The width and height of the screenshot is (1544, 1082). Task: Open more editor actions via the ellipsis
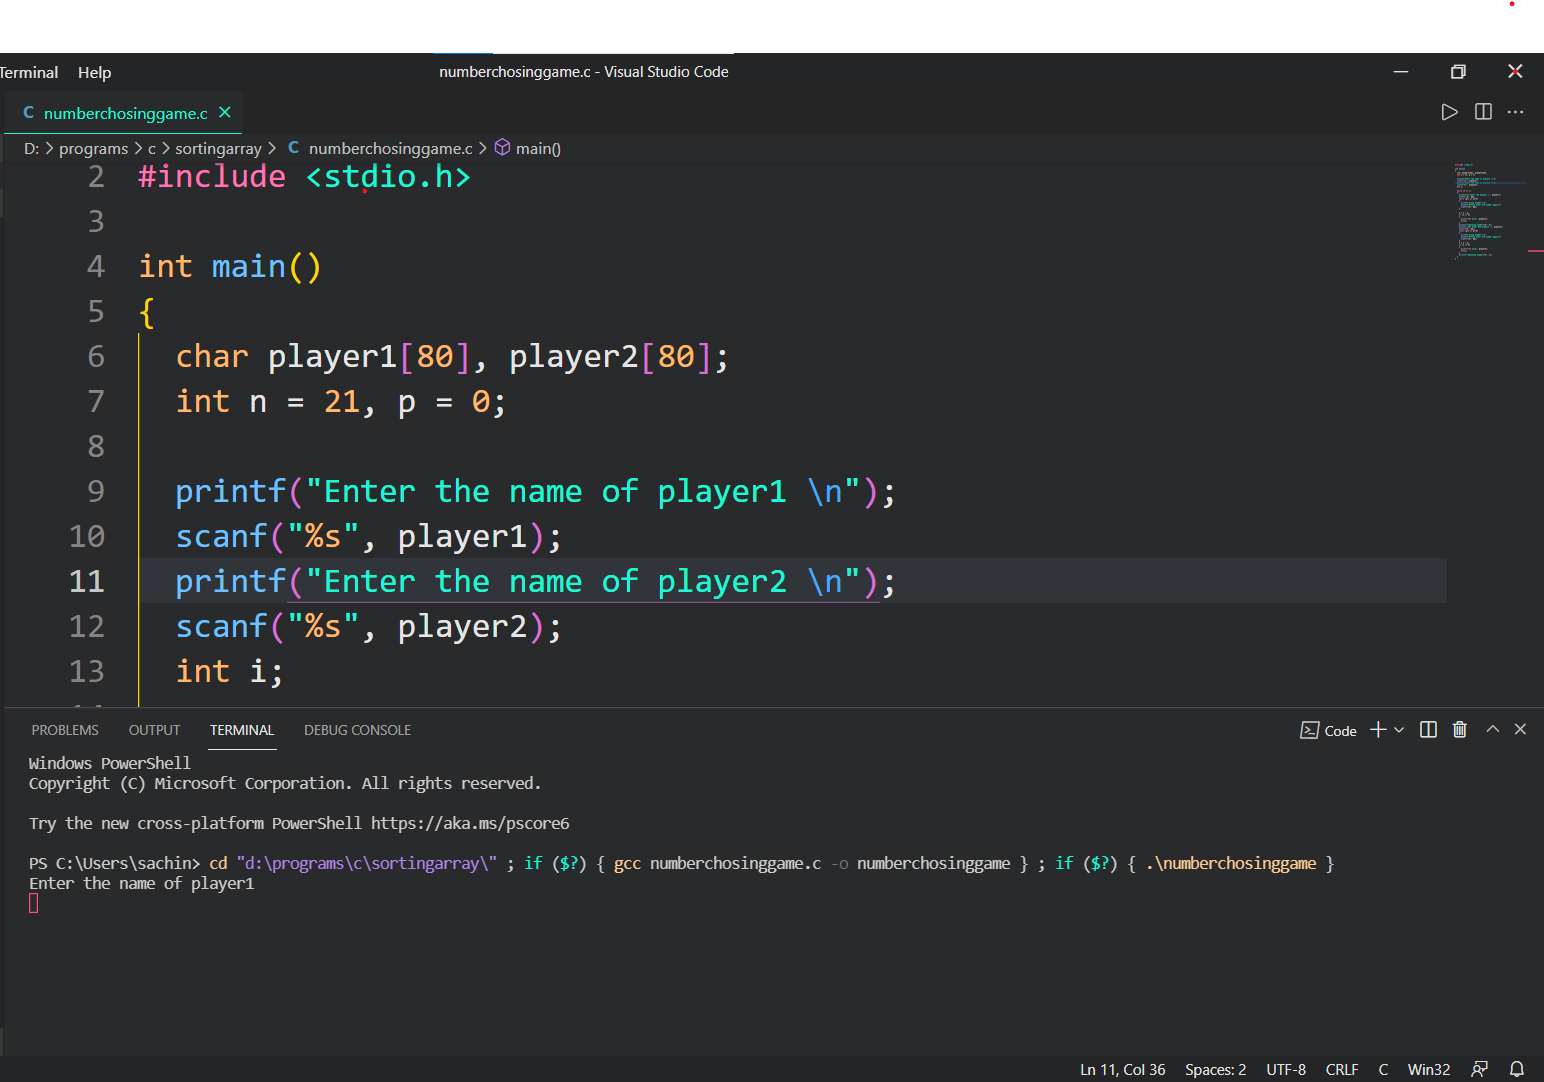coord(1515,112)
